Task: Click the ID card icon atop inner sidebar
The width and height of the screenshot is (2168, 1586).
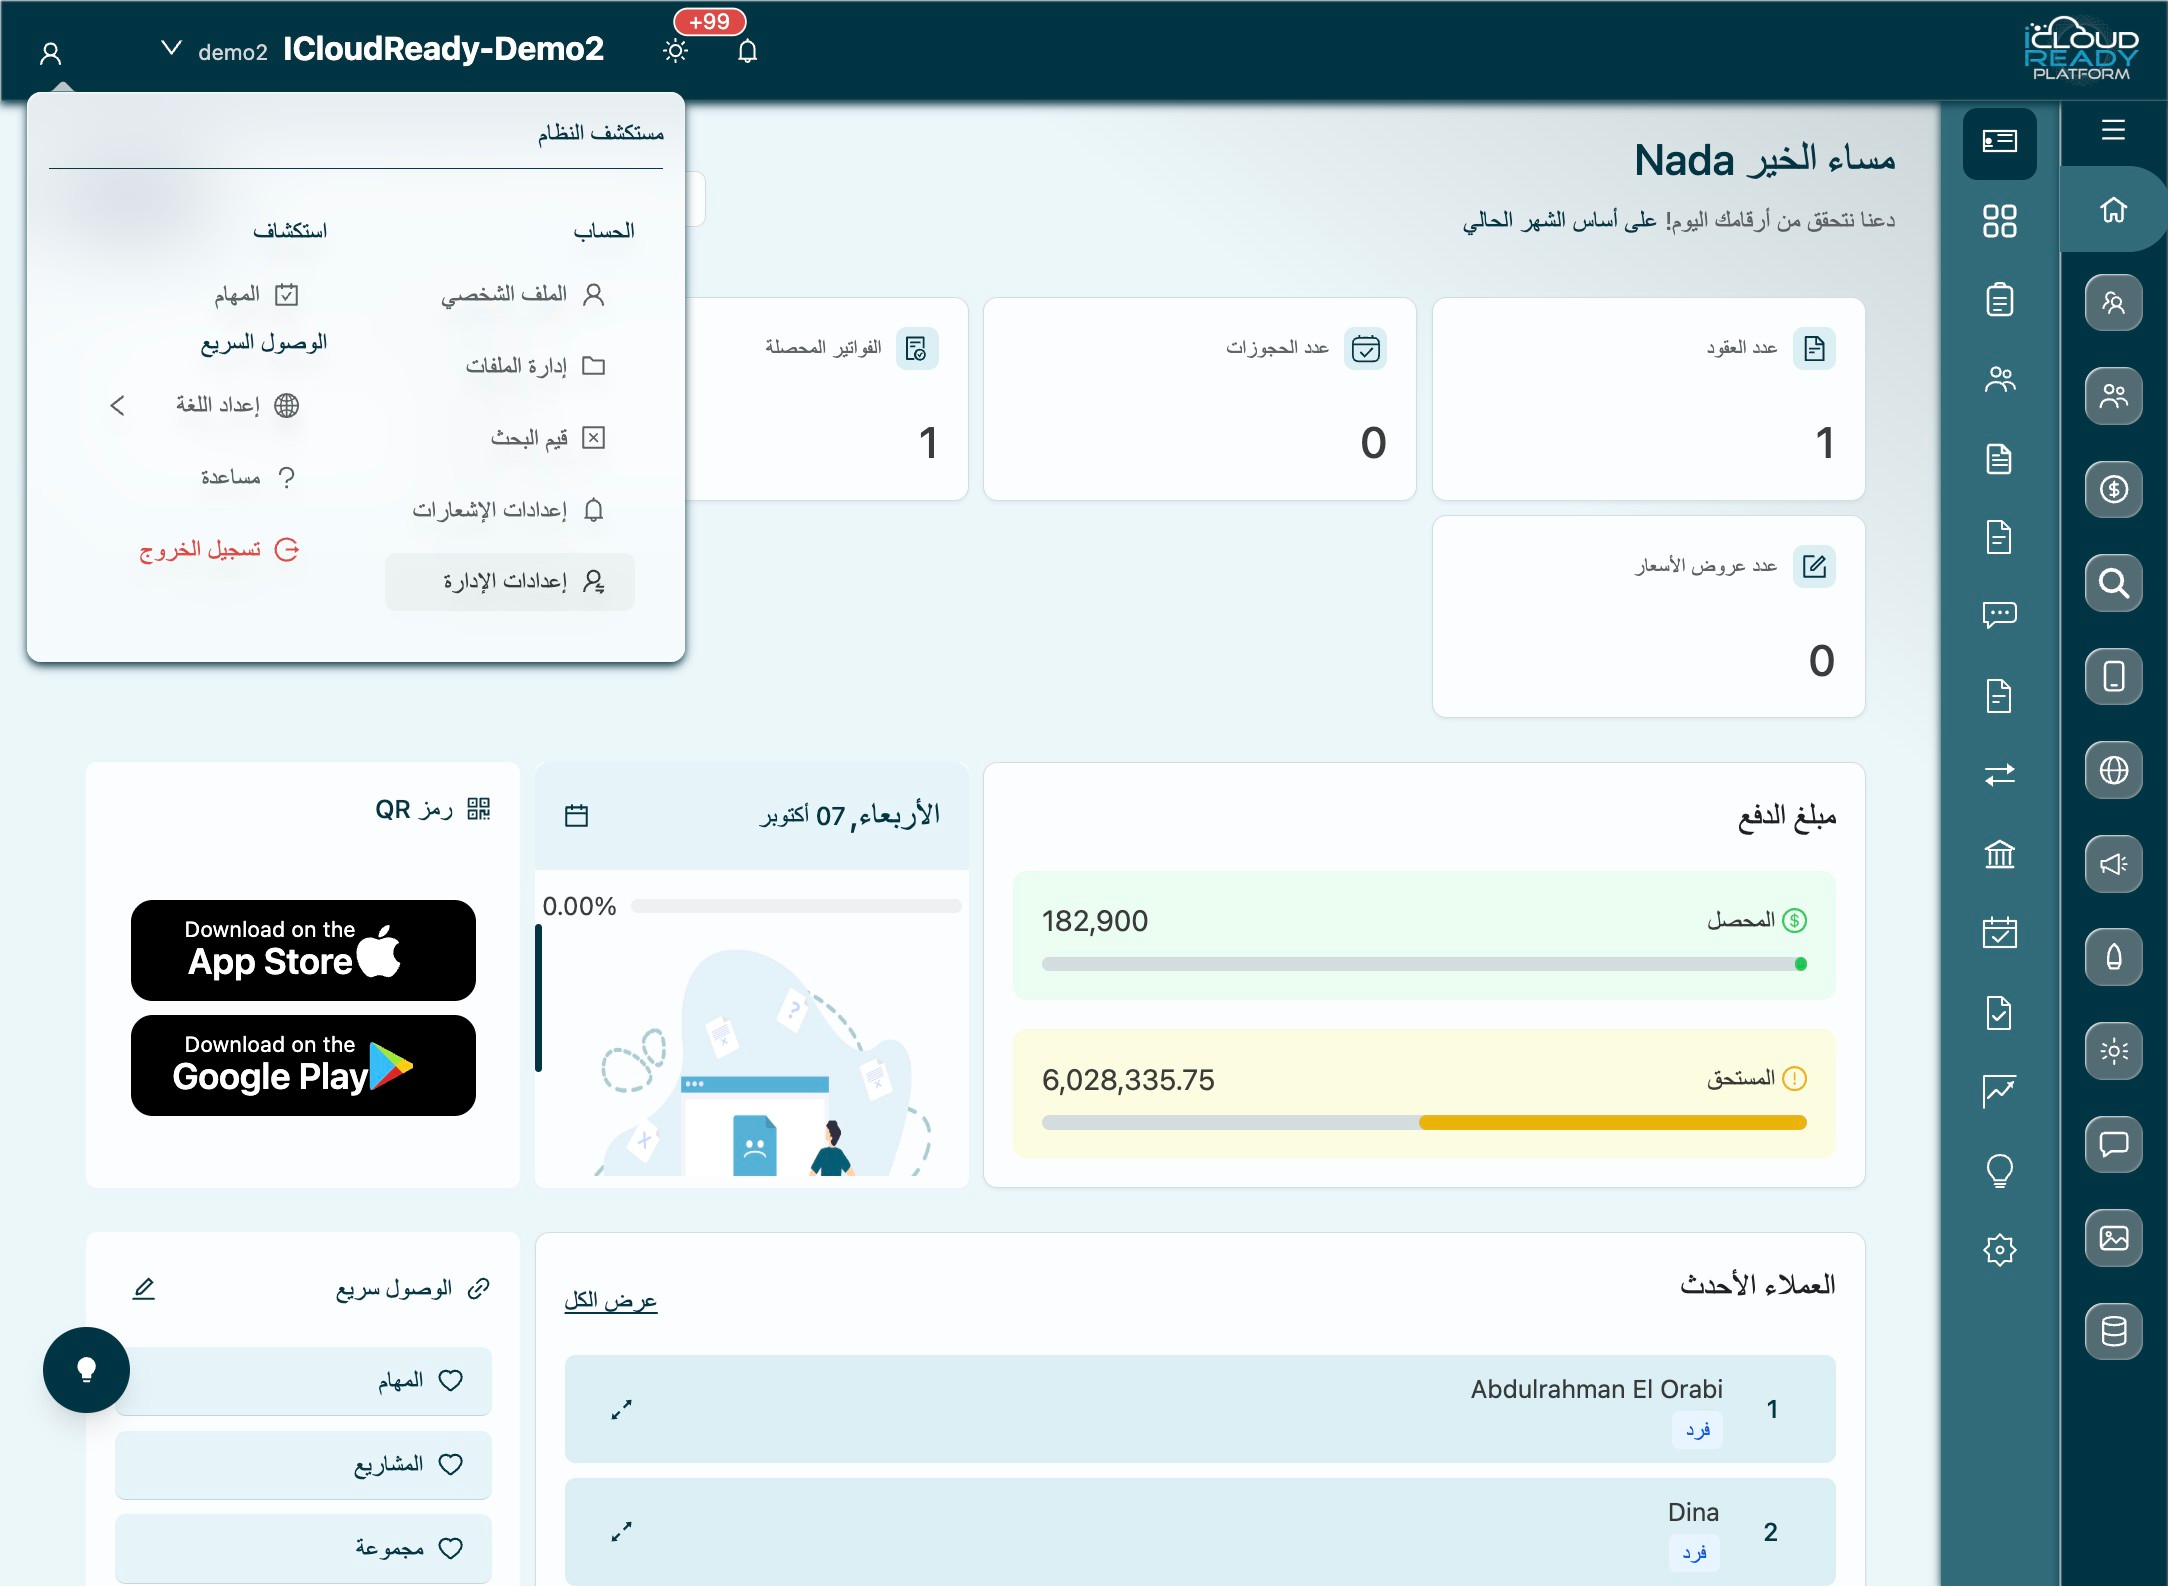Action: point(1999,142)
